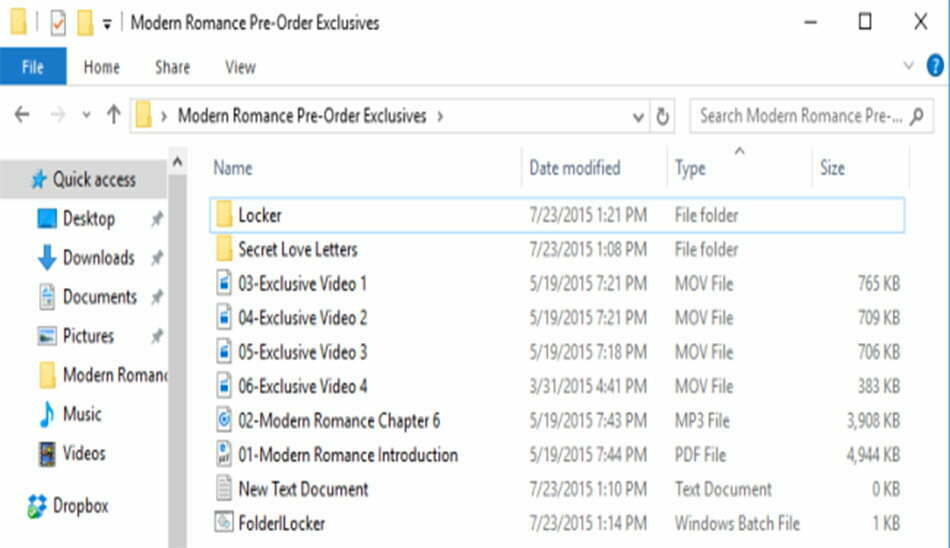
Task: Select 01-Modern Romance Introduction PDF
Action: point(557,455)
